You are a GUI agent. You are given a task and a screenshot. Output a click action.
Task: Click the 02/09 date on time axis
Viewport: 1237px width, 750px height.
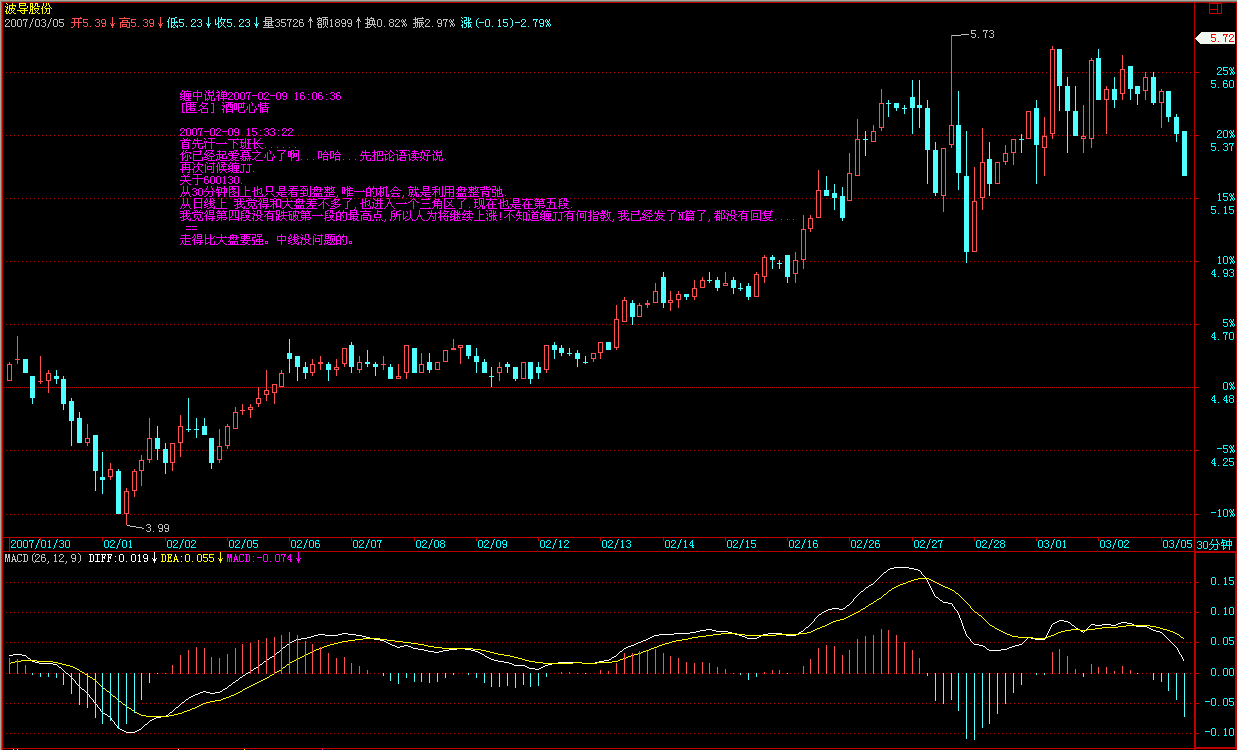point(492,545)
